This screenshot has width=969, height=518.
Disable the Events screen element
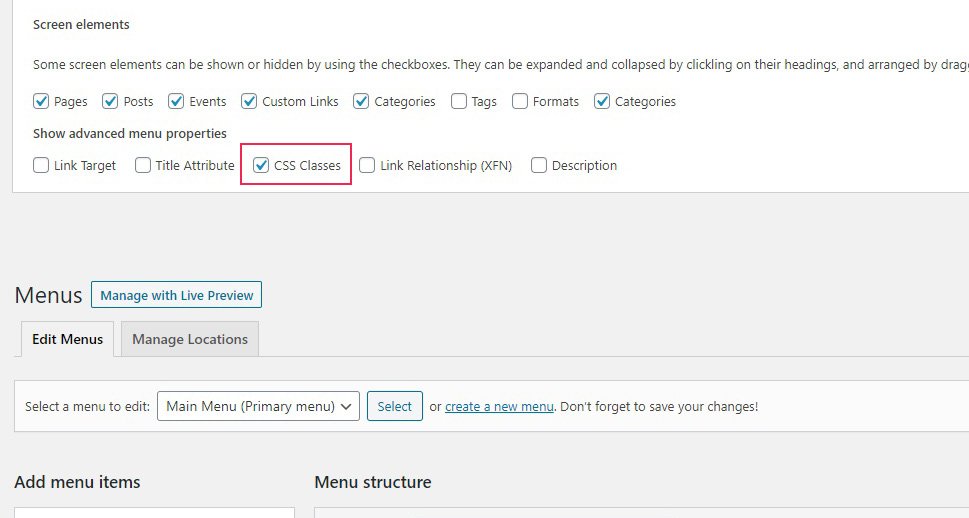click(x=176, y=101)
